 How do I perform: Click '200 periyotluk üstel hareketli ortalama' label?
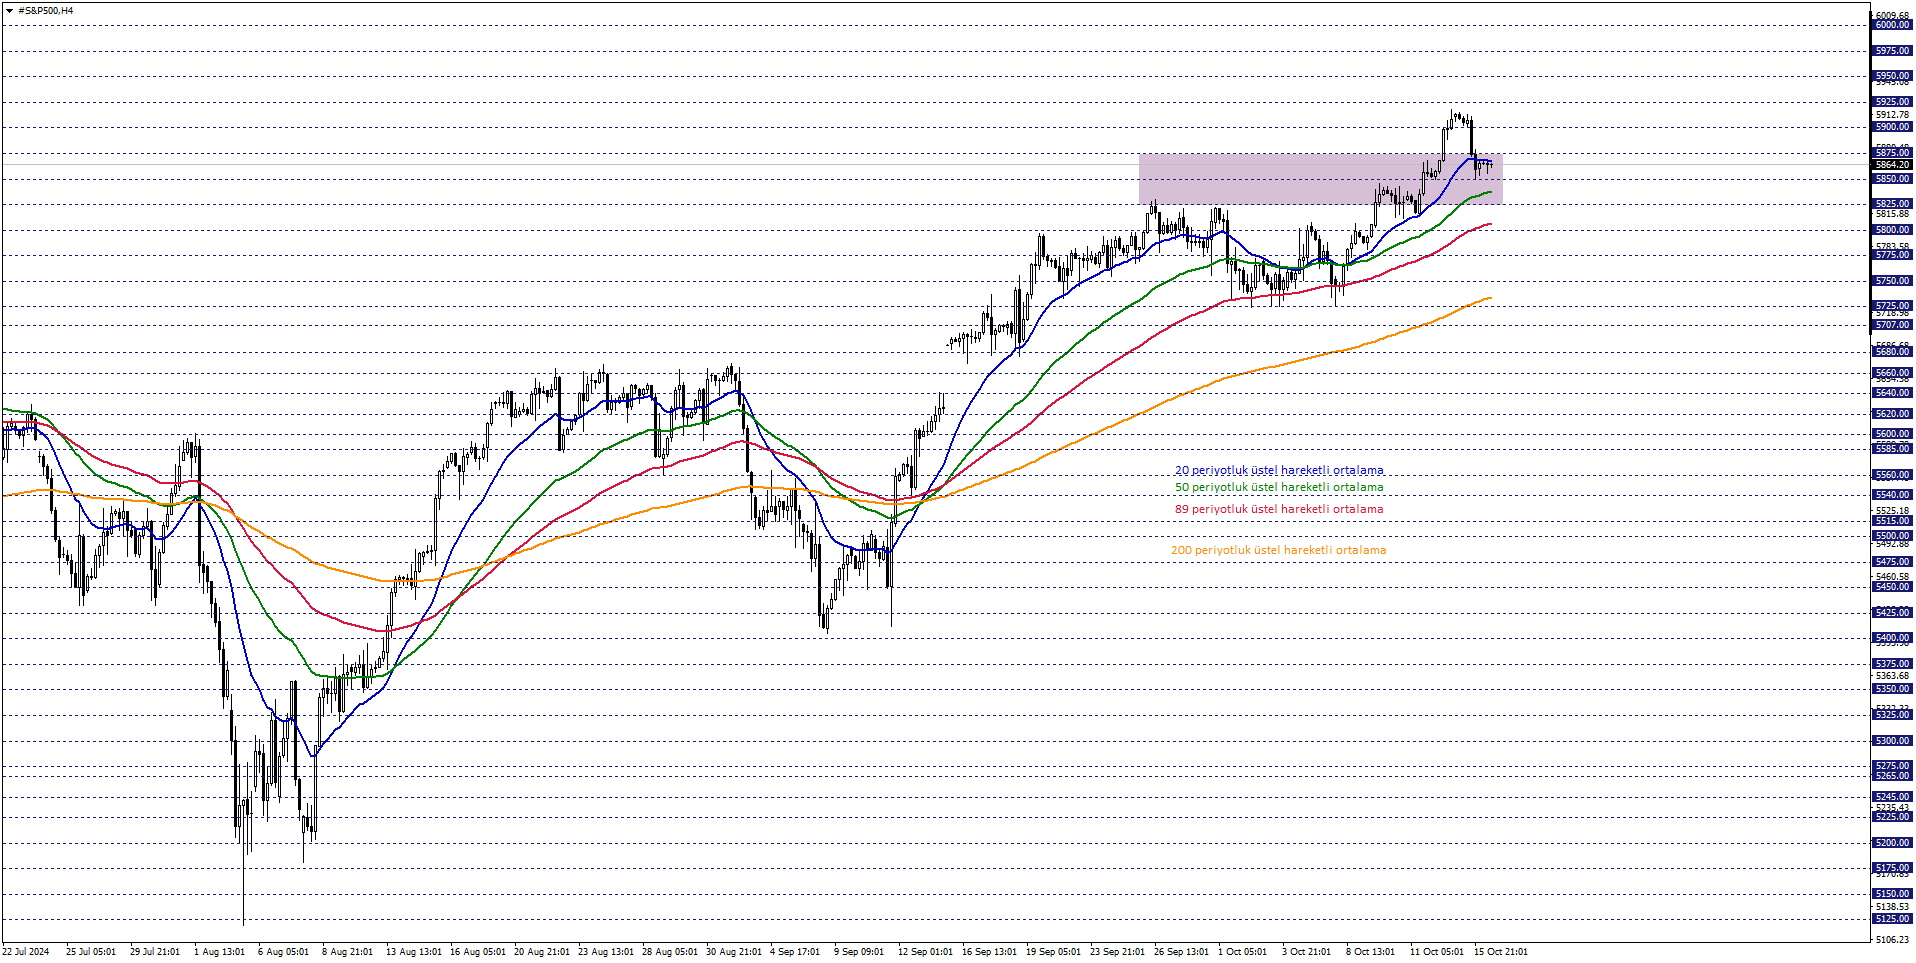[x=1278, y=550]
